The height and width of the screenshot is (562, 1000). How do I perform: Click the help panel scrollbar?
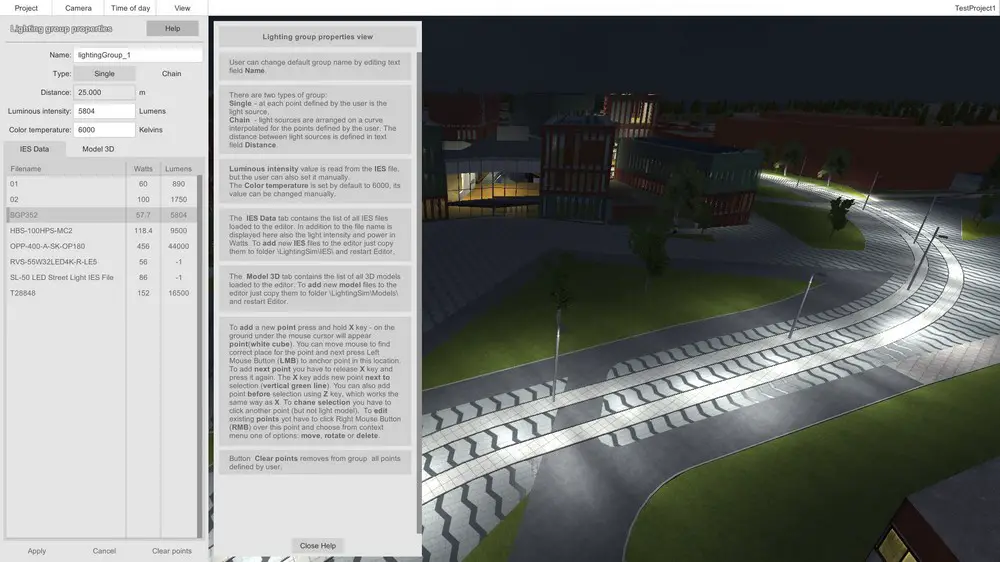tap(418, 292)
